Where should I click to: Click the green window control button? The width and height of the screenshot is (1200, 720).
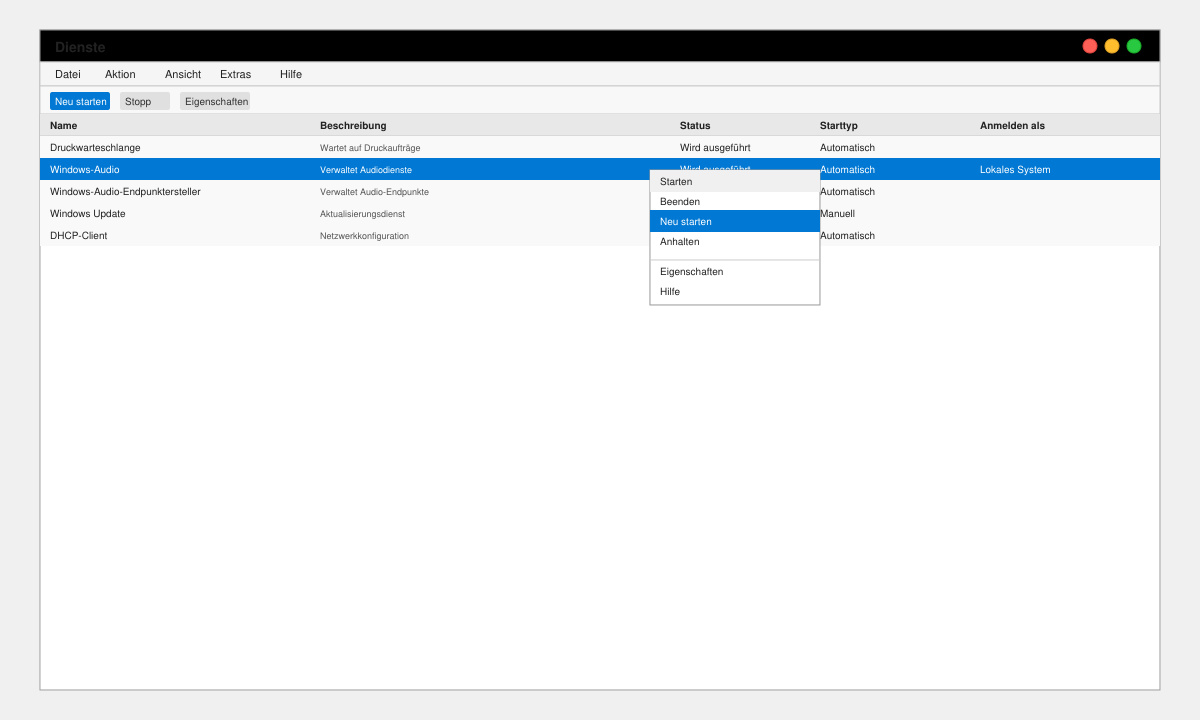tap(1134, 46)
